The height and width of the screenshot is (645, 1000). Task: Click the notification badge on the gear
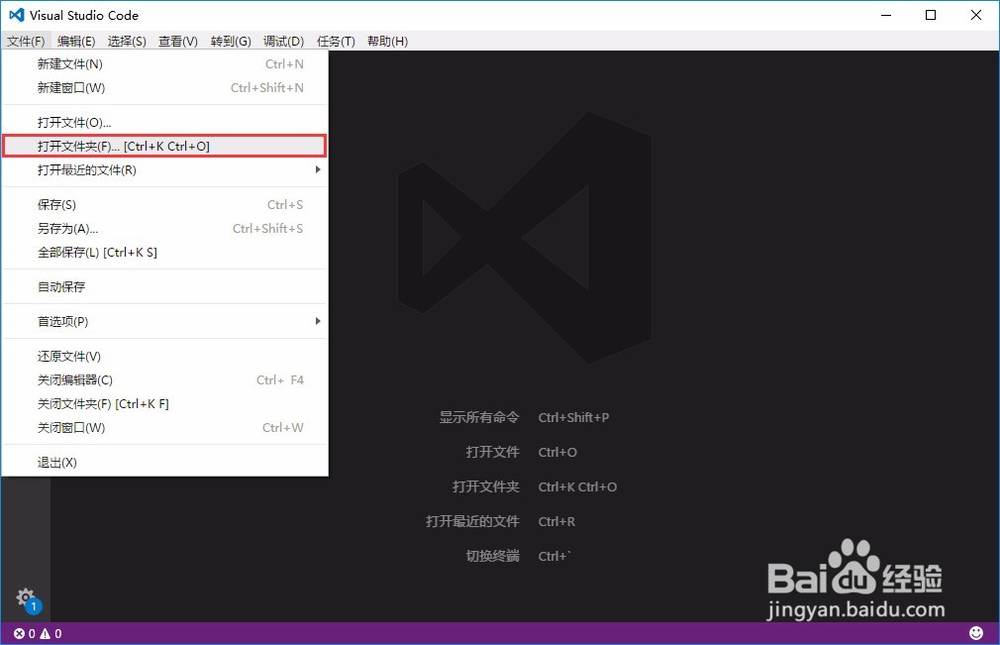tap(33, 604)
